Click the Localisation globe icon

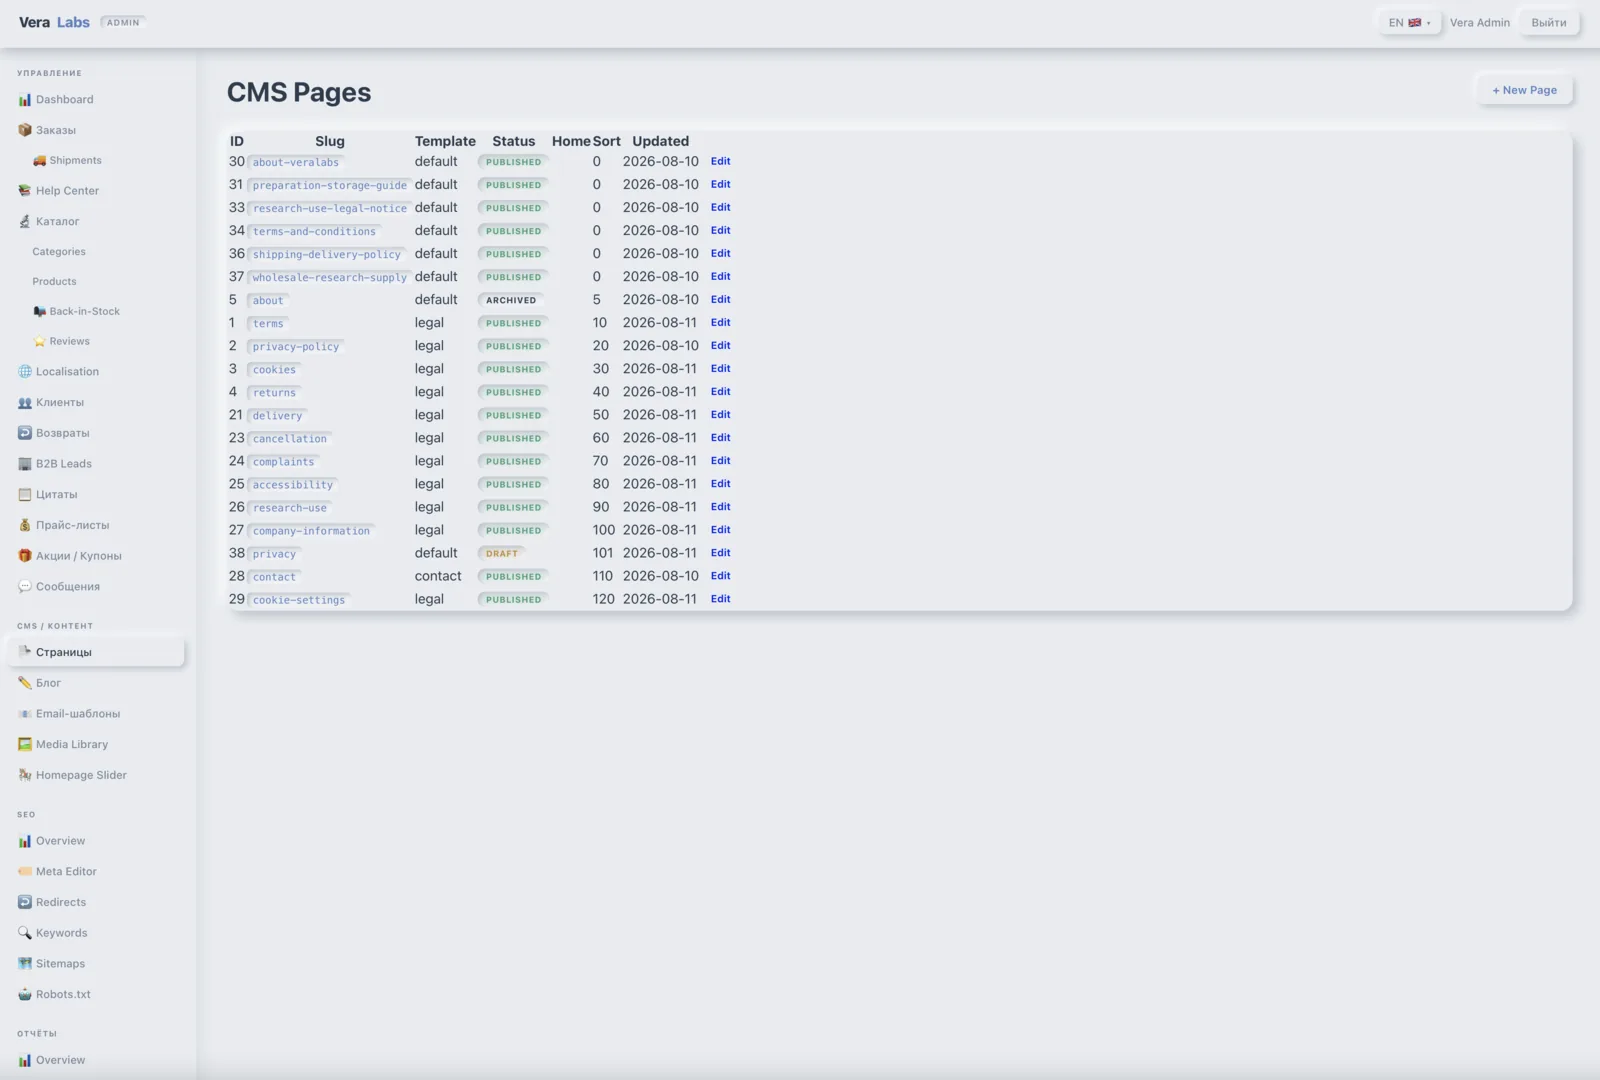point(25,372)
